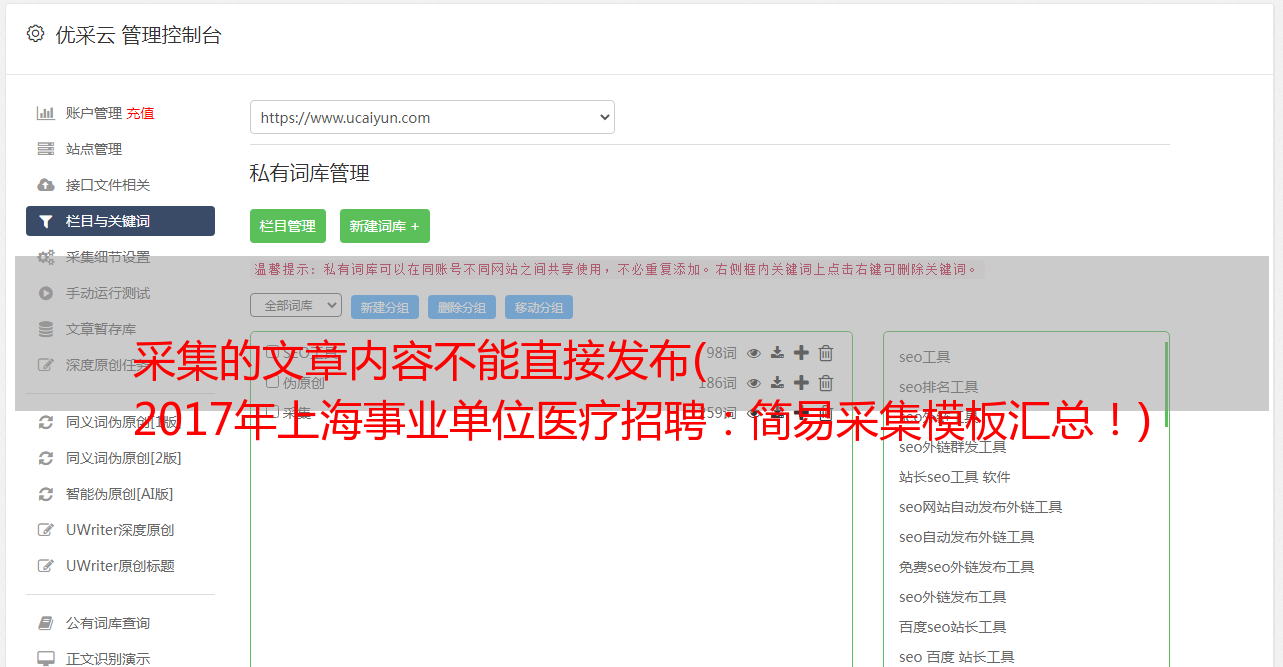Image resolution: width=1283 pixels, height=667 pixels.
Task: Select keyword 百度seo站长工具
Action: coord(953,627)
